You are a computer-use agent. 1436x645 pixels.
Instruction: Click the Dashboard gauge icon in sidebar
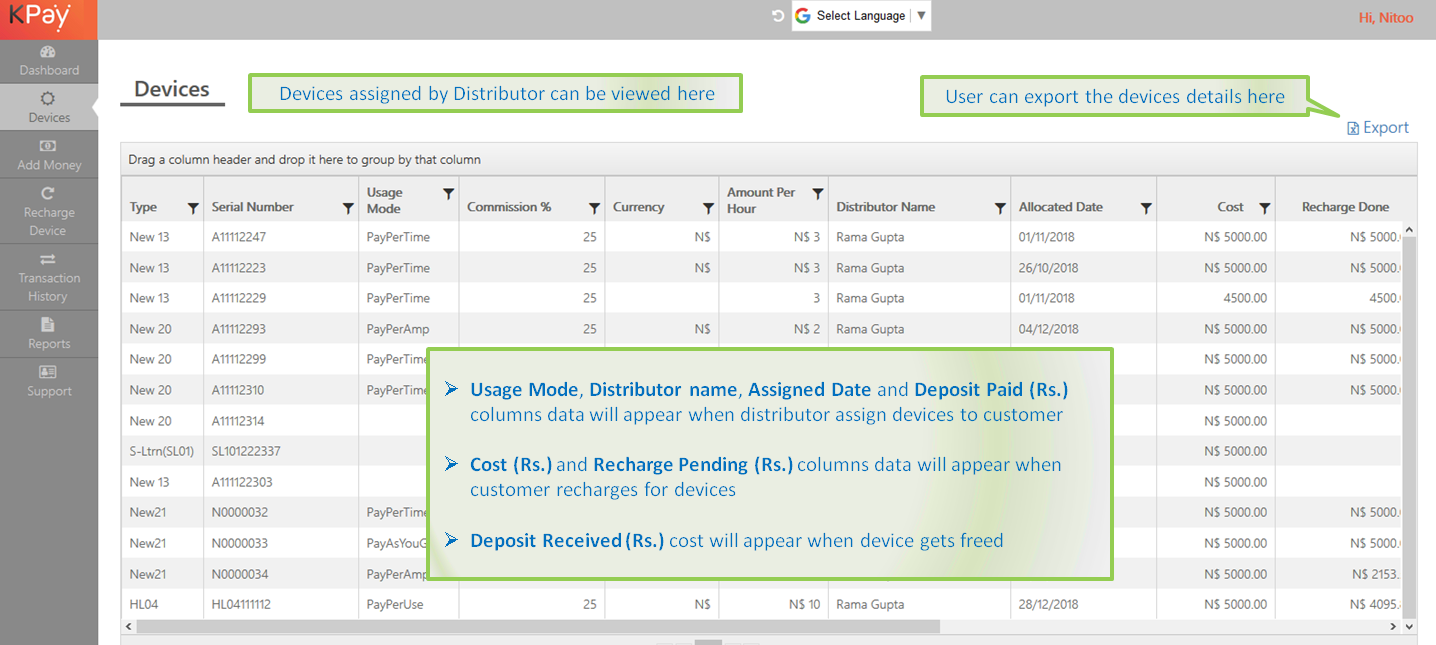click(x=48, y=52)
